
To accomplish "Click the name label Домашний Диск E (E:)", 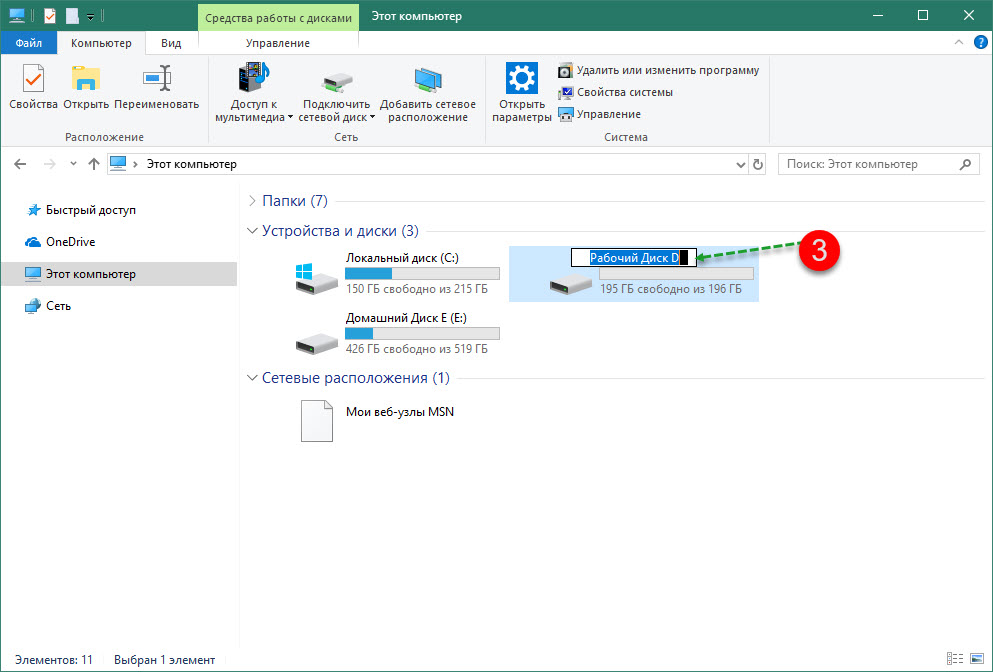I will pos(406,318).
